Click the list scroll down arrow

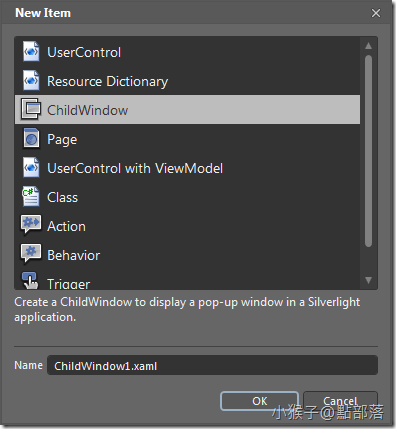tap(368, 280)
